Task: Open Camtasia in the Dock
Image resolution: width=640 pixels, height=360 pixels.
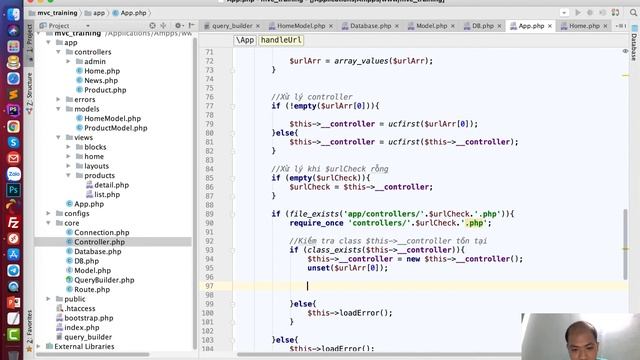Action: pyautogui.click(x=13, y=334)
